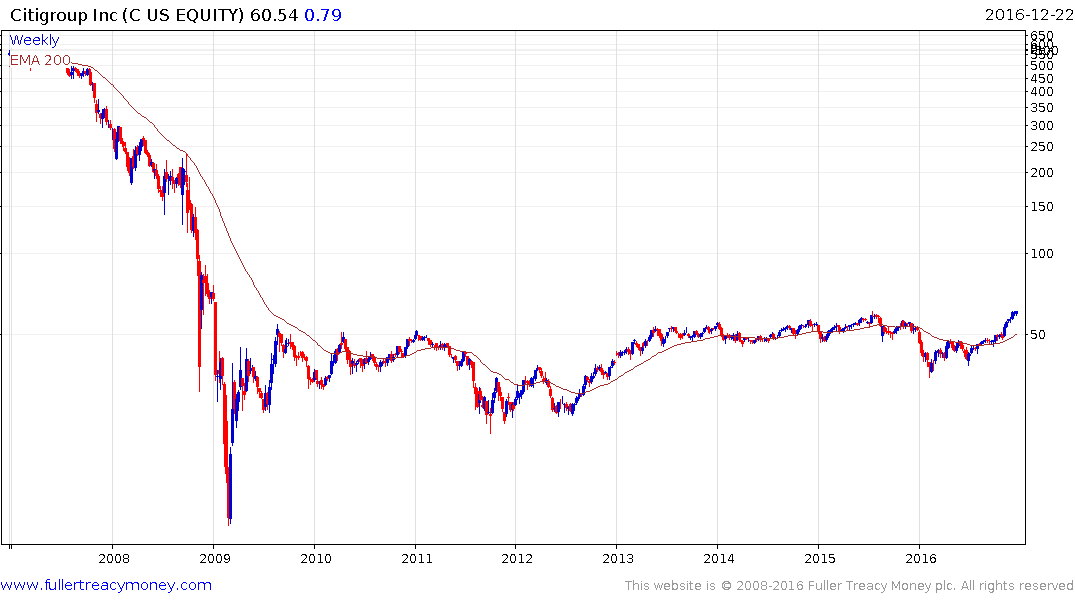The height and width of the screenshot is (600, 1075).
Task: Click the 2008 x-axis label
Action: [x=114, y=558]
